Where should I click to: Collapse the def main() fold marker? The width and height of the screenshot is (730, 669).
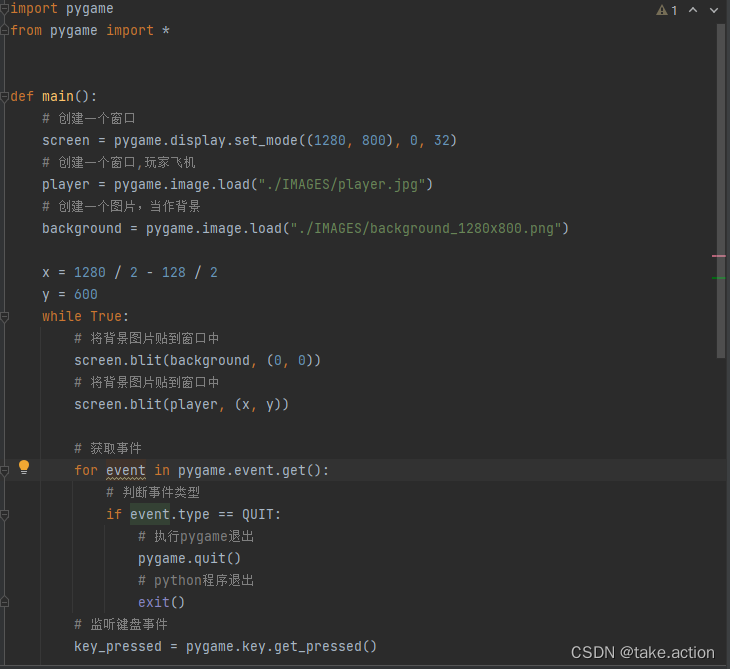(x=4, y=97)
